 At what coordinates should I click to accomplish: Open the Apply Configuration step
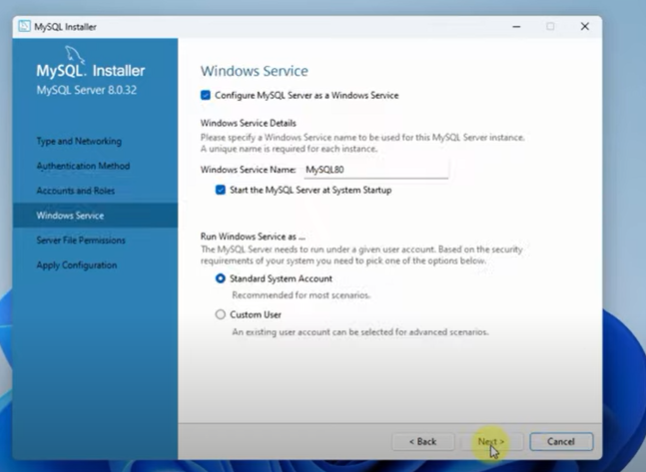pos(77,265)
